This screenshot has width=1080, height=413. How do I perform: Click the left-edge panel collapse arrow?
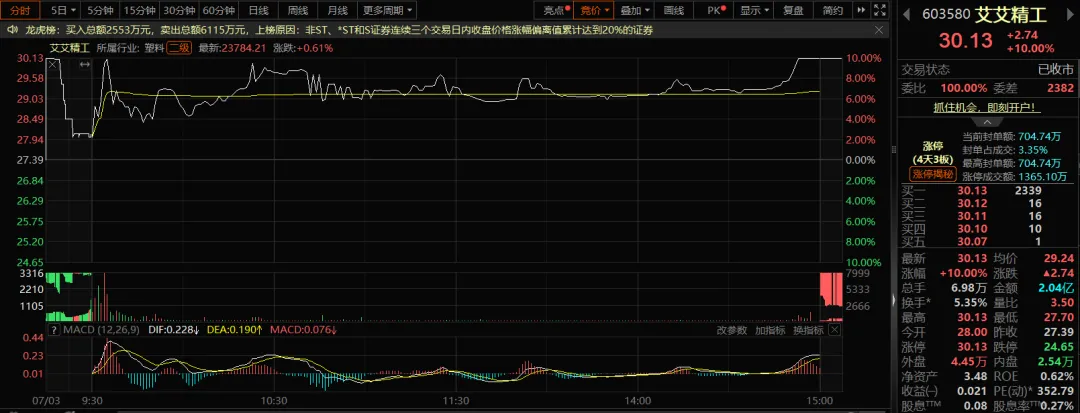(894, 301)
